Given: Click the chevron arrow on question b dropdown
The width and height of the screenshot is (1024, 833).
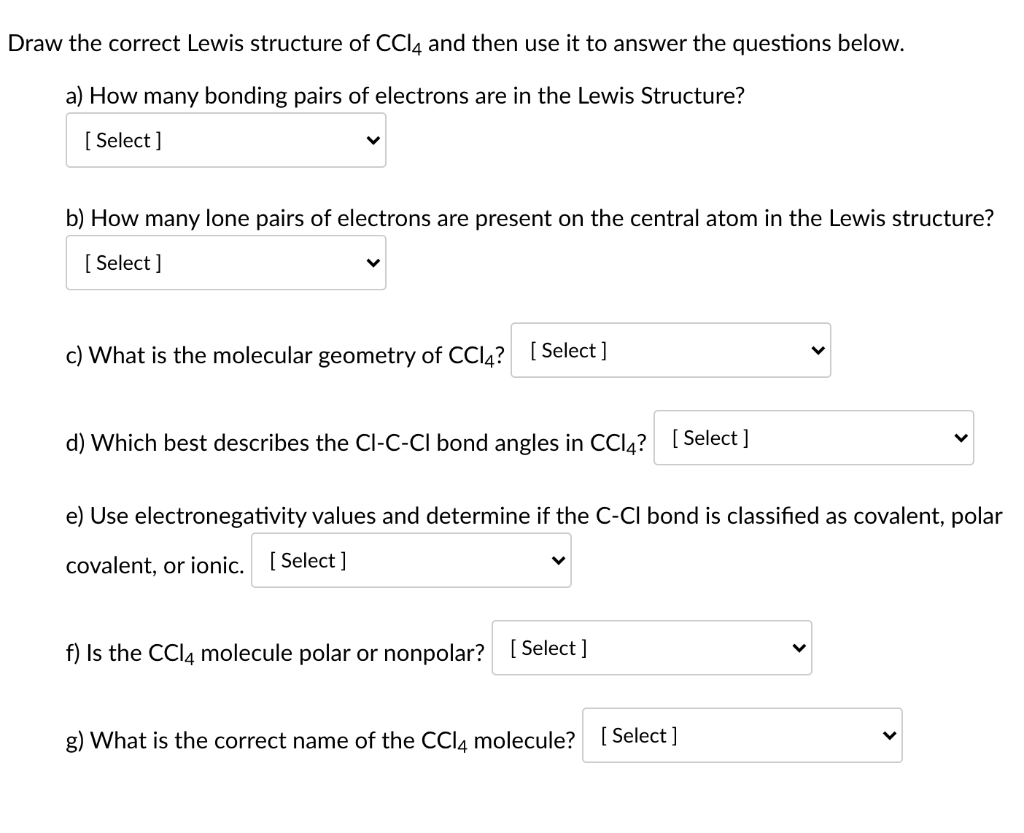Looking at the screenshot, I should pos(374,262).
